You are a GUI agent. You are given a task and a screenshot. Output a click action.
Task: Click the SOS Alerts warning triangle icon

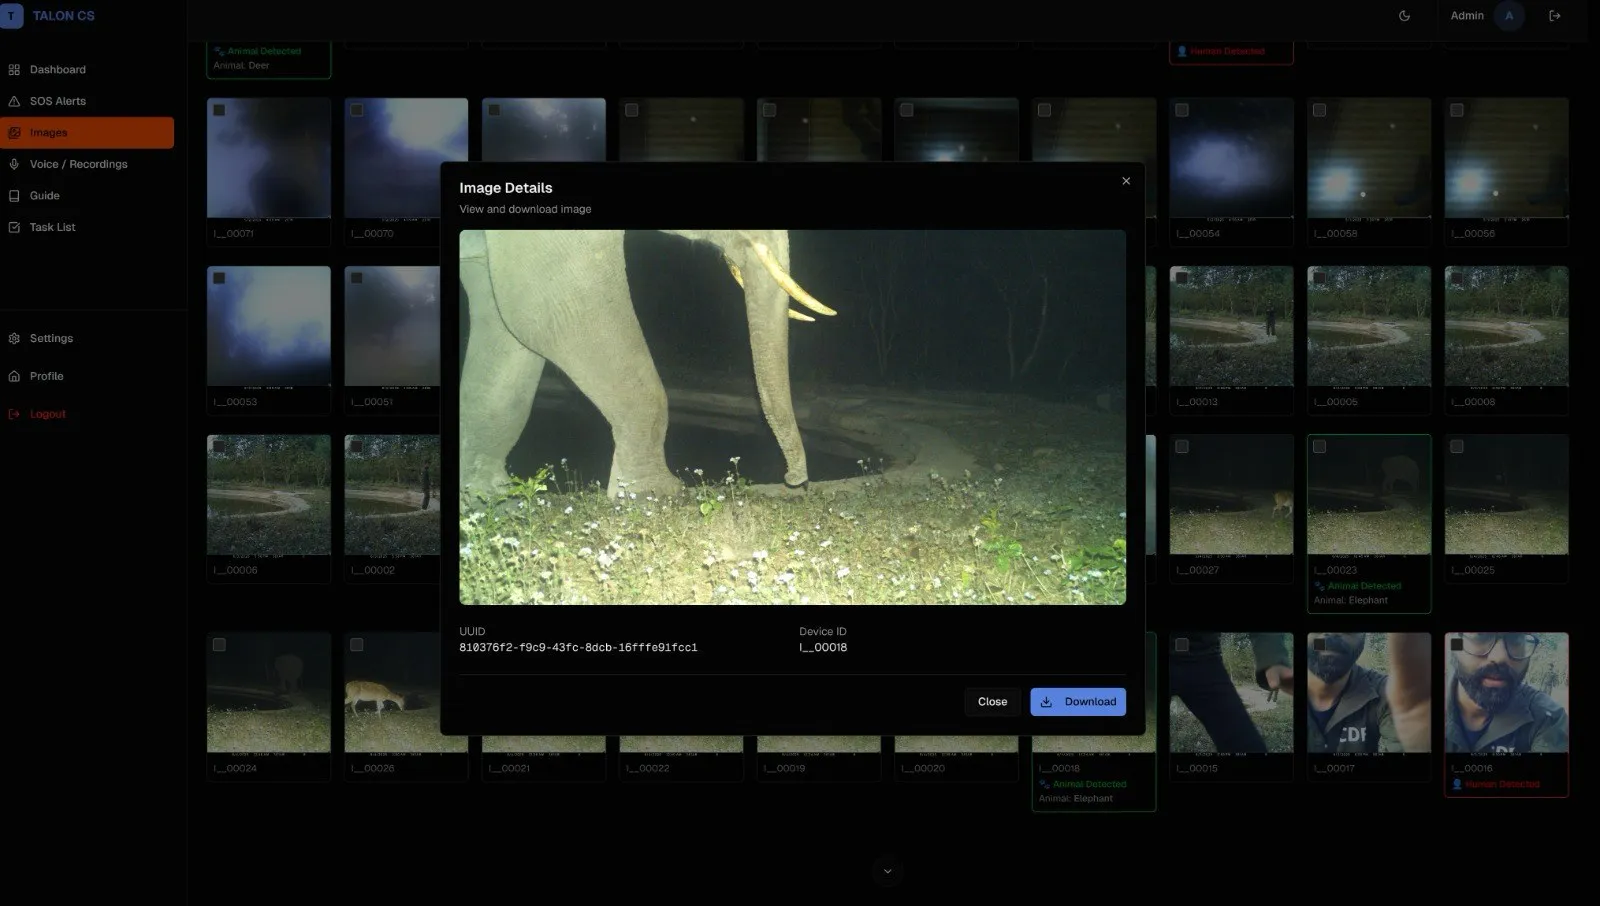click(14, 101)
